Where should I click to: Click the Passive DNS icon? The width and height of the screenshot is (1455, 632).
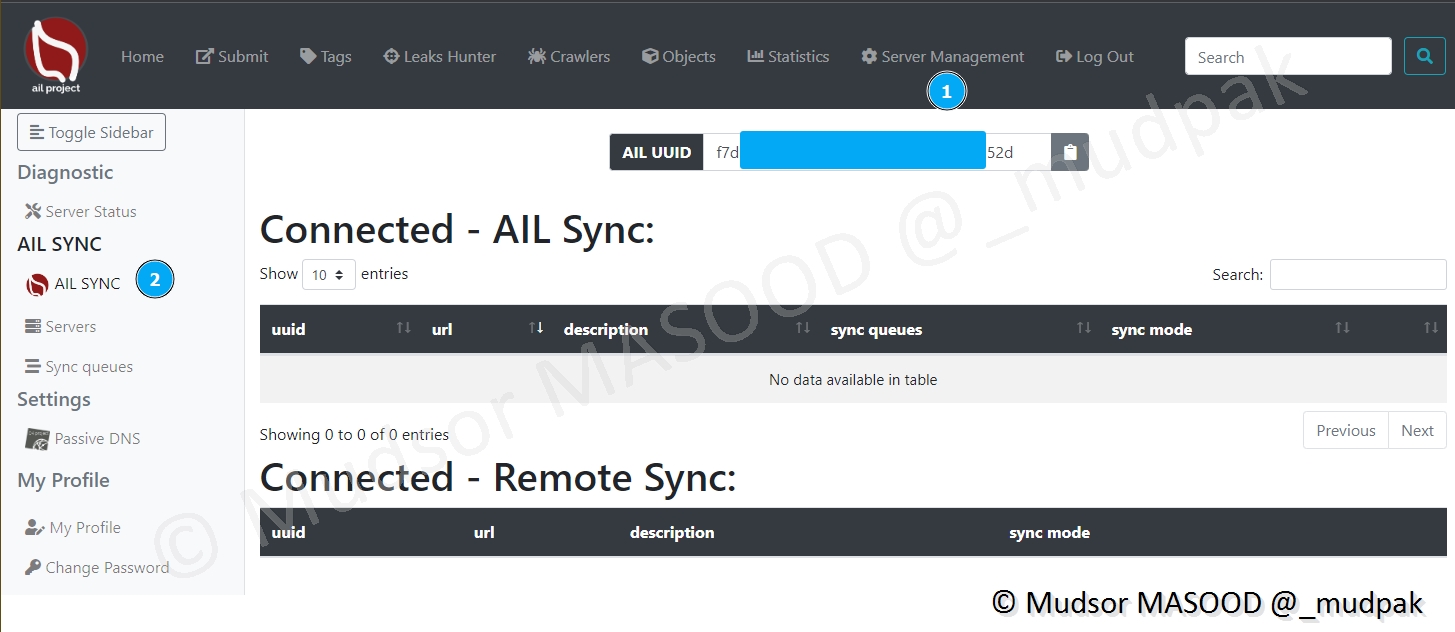click(37, 439)
